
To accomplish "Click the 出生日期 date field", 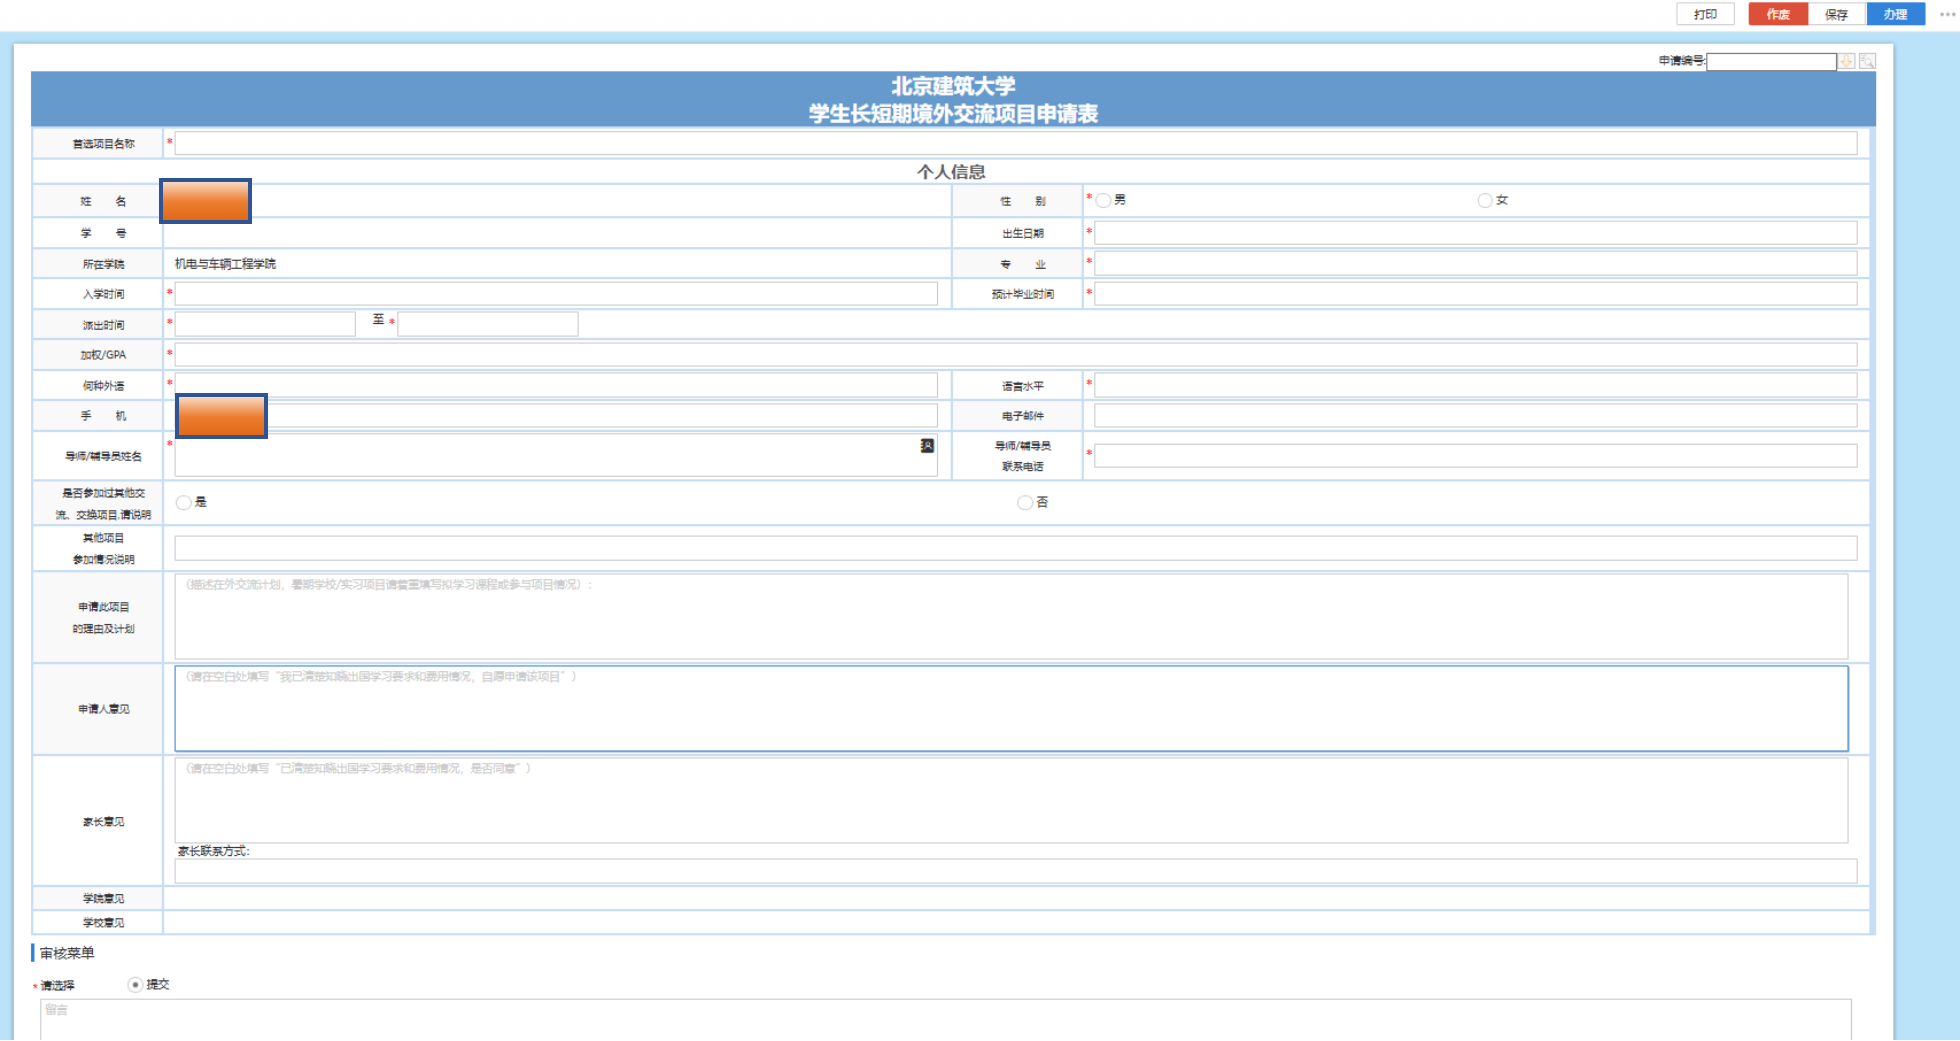I will (x=1475, y=233).
